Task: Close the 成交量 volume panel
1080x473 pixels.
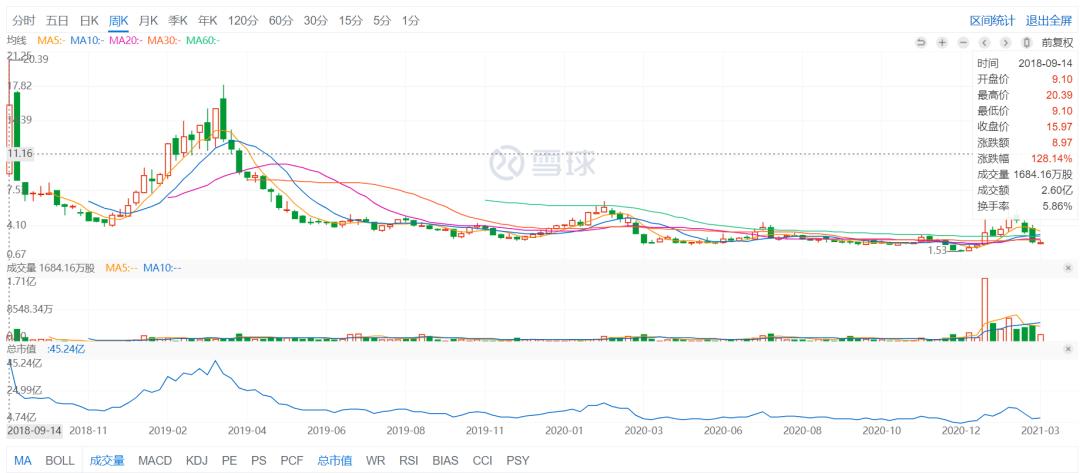Action: [1068, 268]
